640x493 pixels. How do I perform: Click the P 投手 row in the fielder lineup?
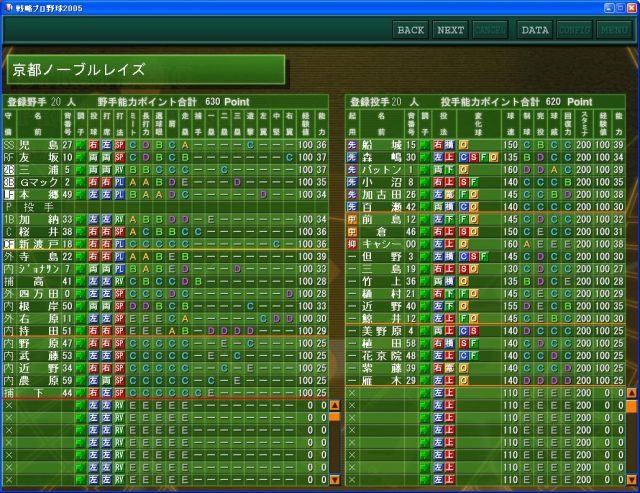point(165,207)
